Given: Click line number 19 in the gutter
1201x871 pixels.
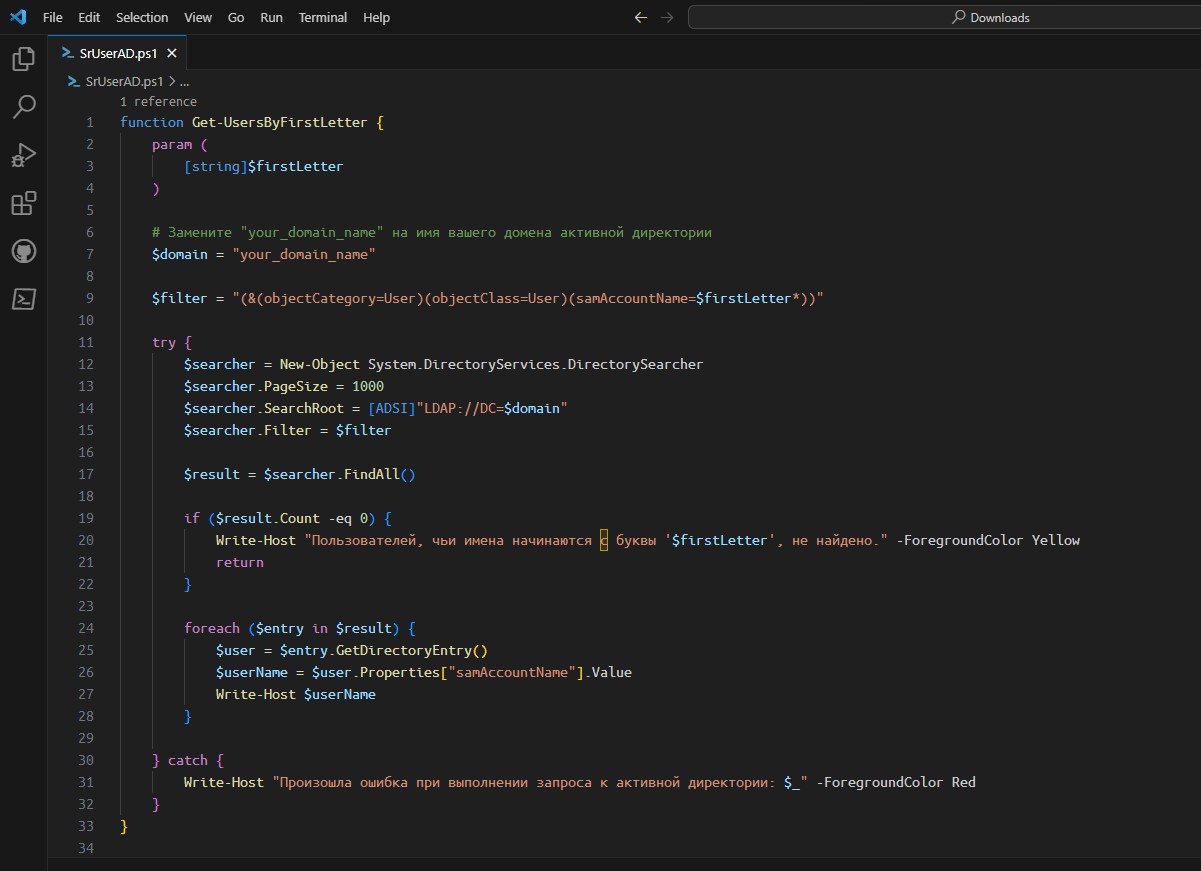Looking at the screenshot, I should coord(86,518).
